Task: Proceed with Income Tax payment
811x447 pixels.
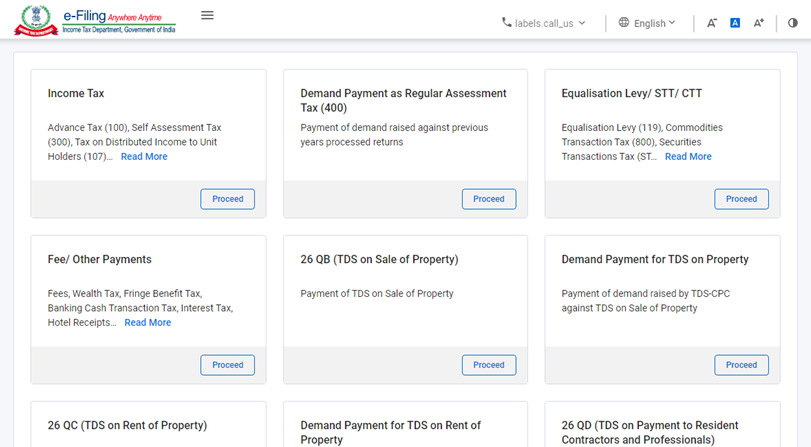Action: click(x=228, y=199)
